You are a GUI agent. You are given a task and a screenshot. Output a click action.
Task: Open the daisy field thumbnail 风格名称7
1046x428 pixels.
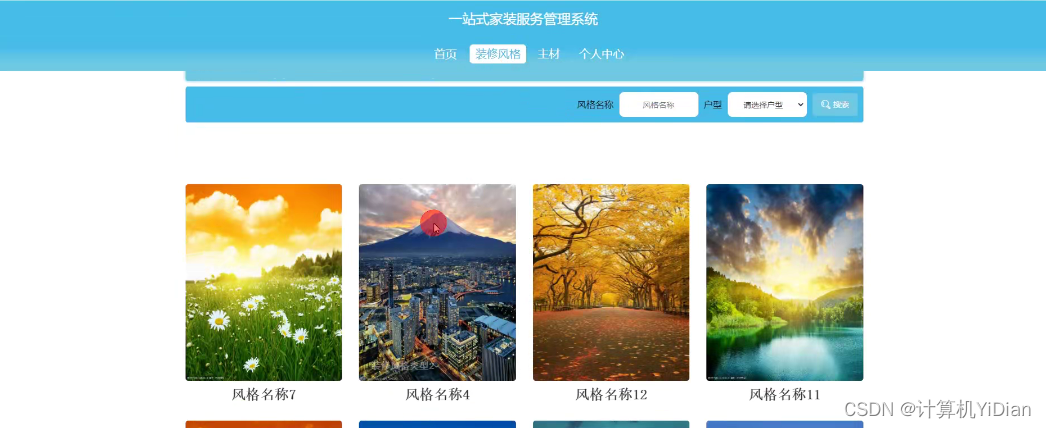point(264,283)
